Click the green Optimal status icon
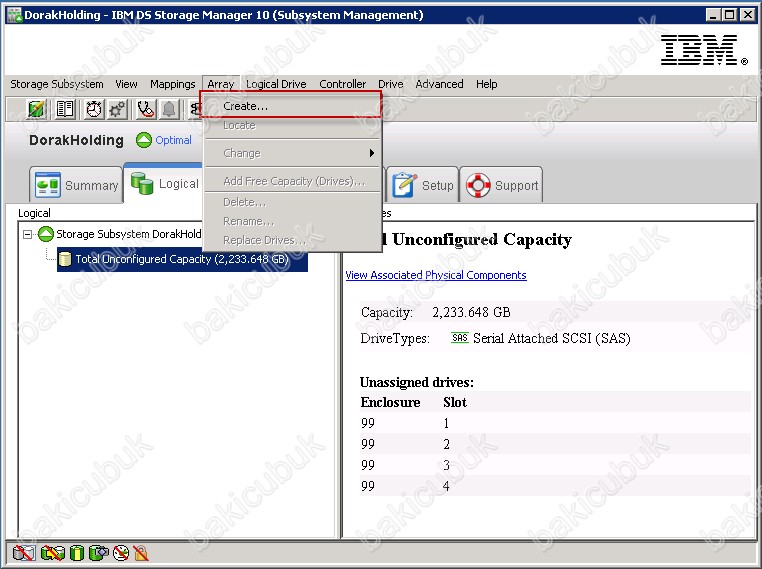Viewport: 762px width, 569px height. coord(144,140)
